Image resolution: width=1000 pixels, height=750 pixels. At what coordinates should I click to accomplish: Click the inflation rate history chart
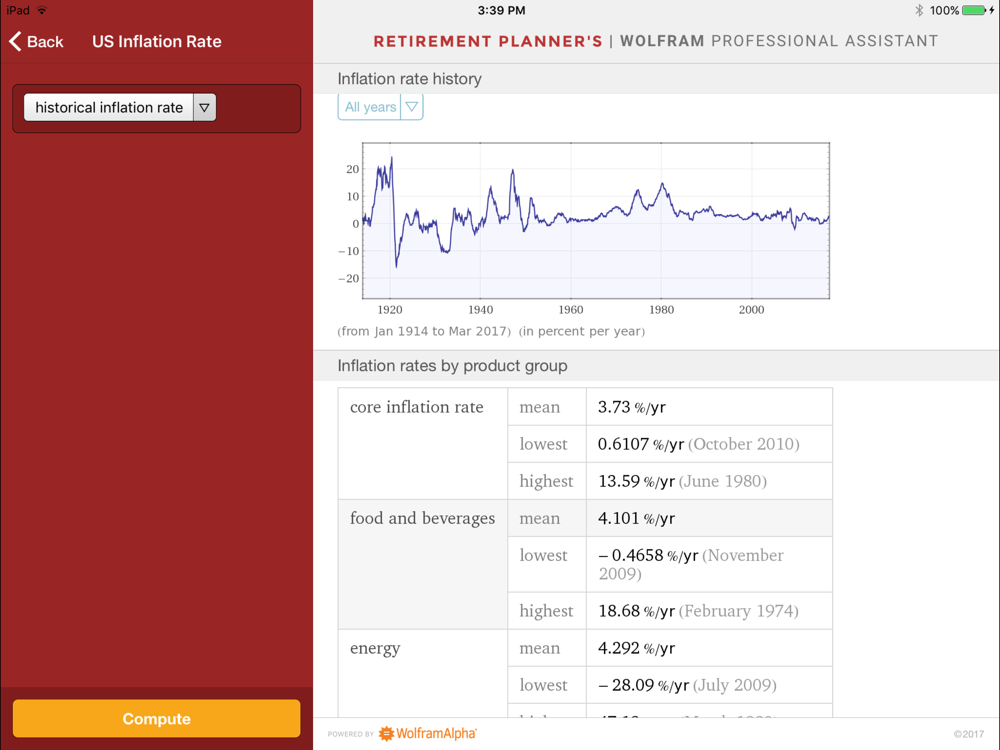tap(596, 221)
